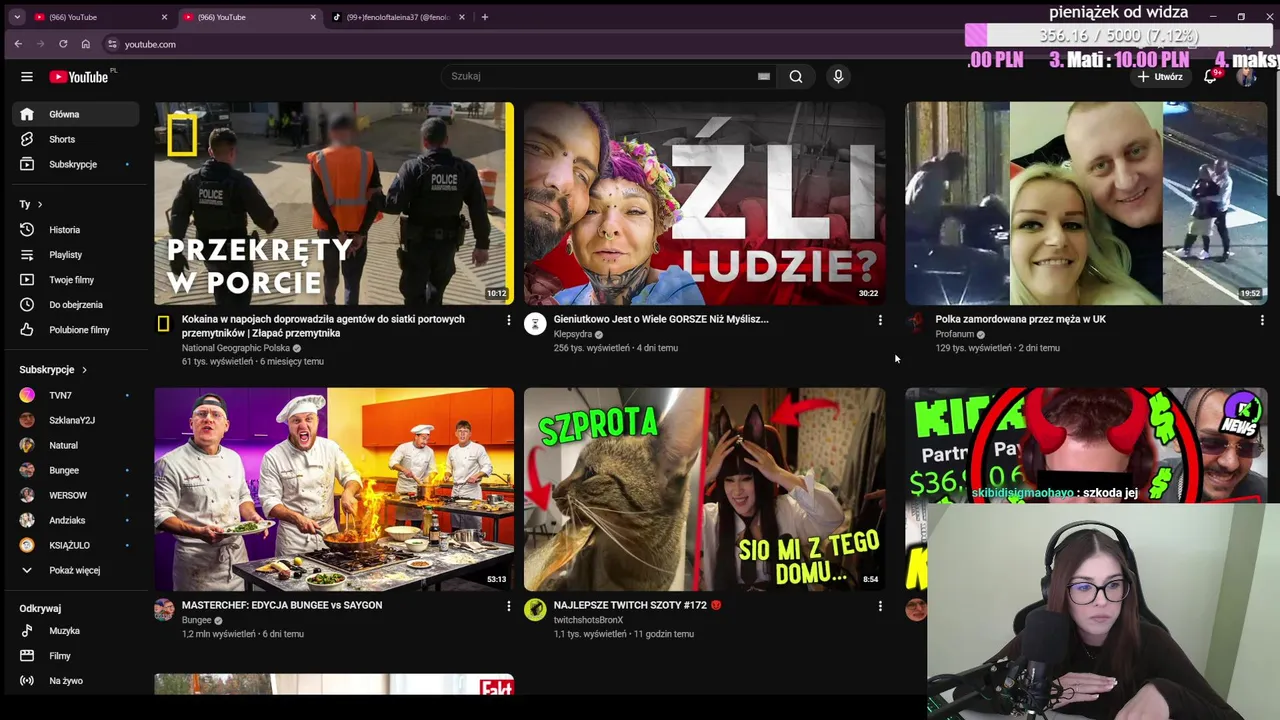1280x720 pixels.
Task: Open SzklanaY2J channel subscription
Action: pyautogui.click(x=76, y=420)
